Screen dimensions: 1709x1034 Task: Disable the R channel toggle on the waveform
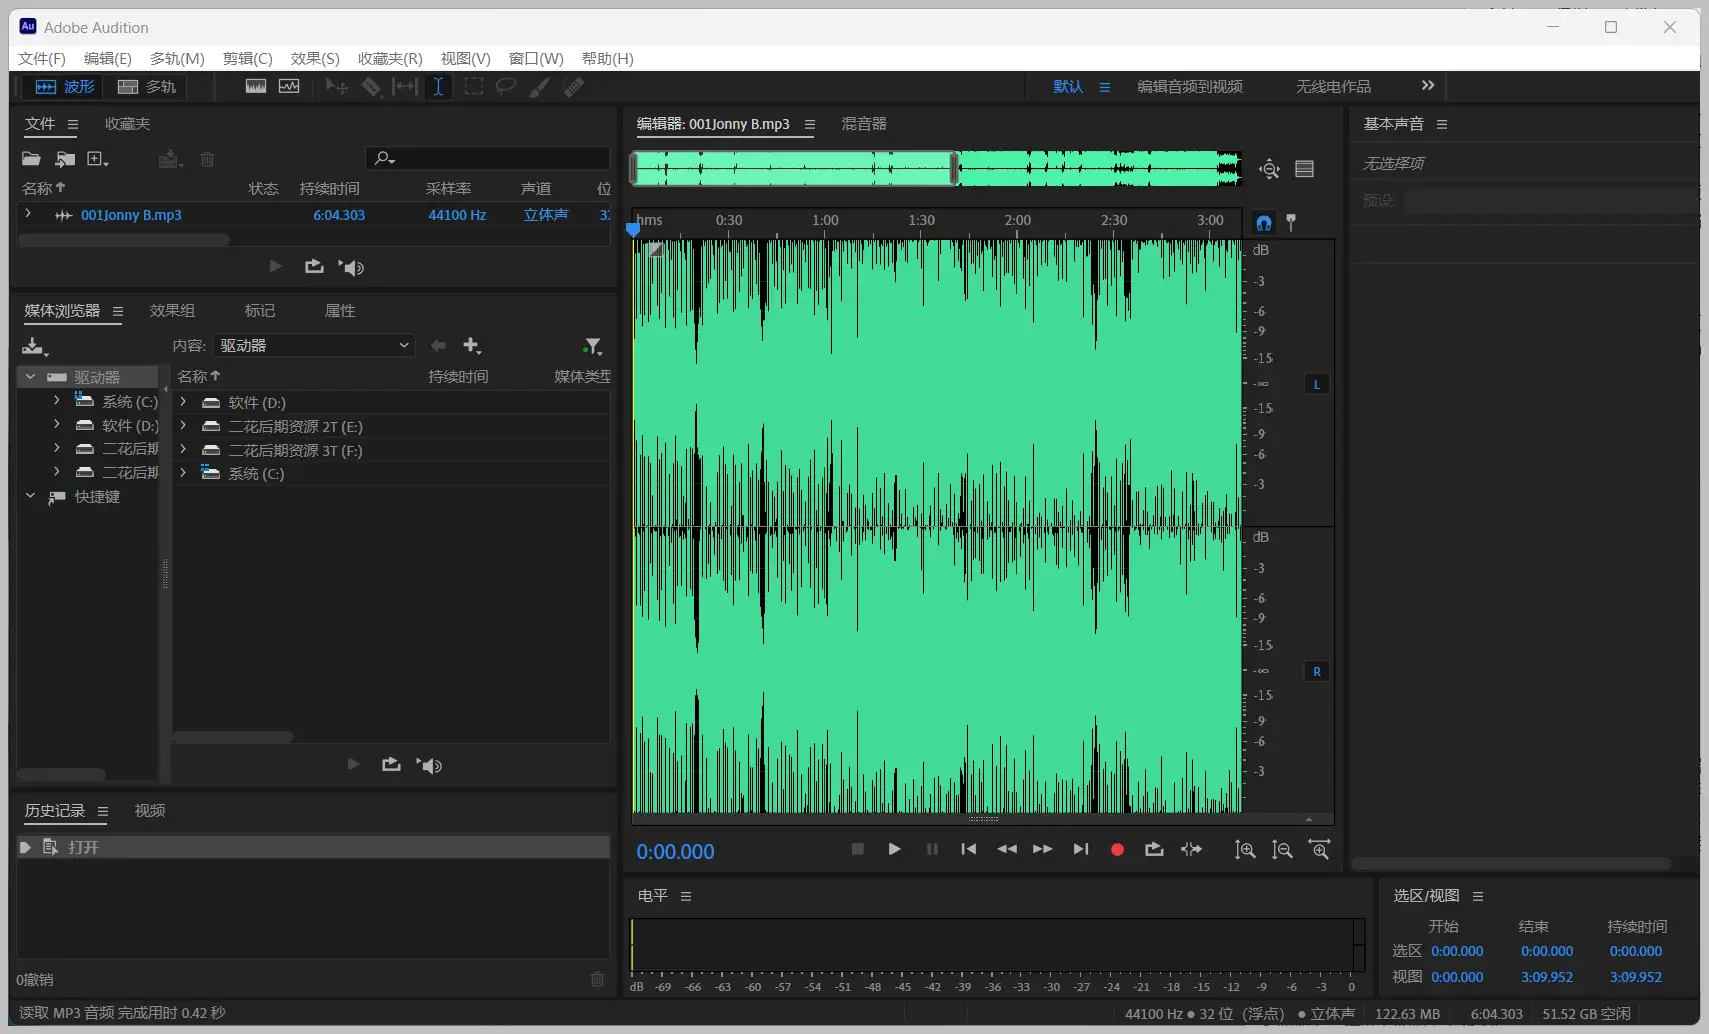(1317, 671)
